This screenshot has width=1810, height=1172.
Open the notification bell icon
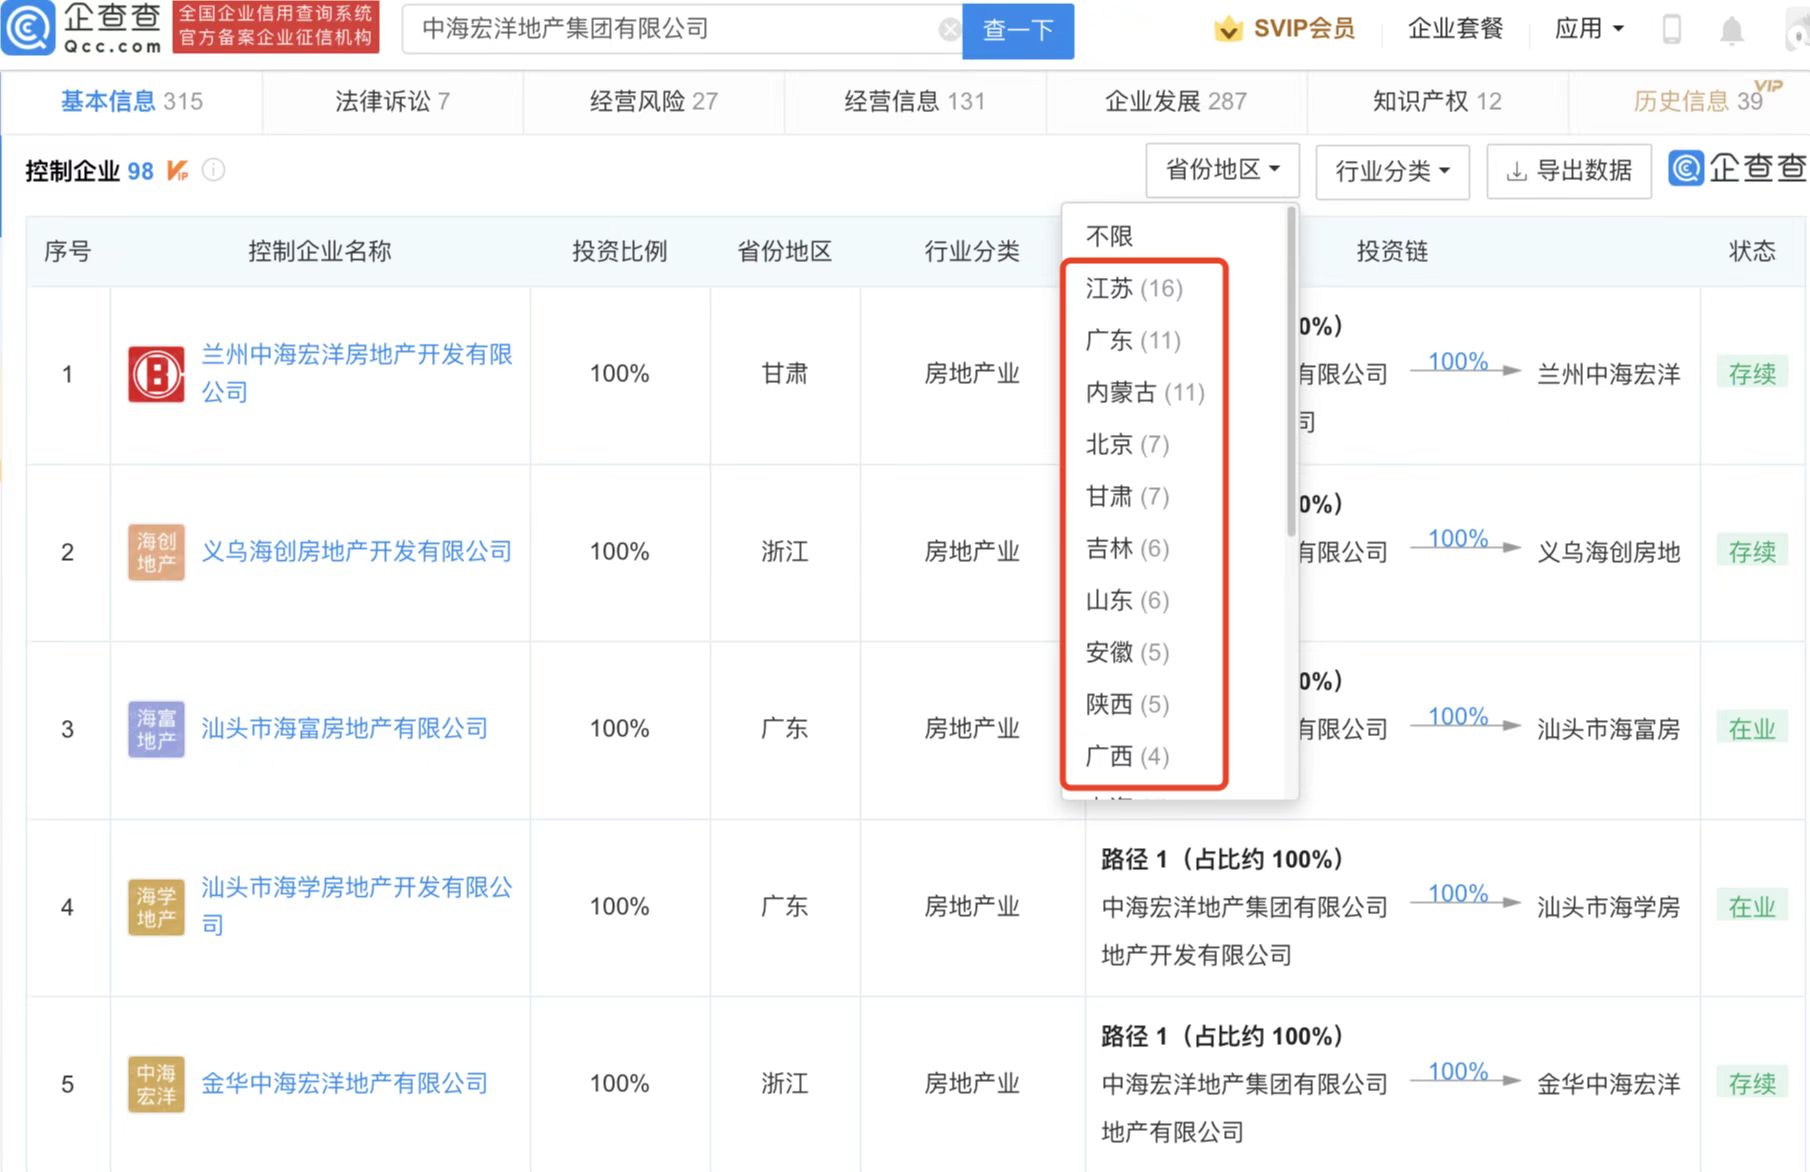[1731, 31]
